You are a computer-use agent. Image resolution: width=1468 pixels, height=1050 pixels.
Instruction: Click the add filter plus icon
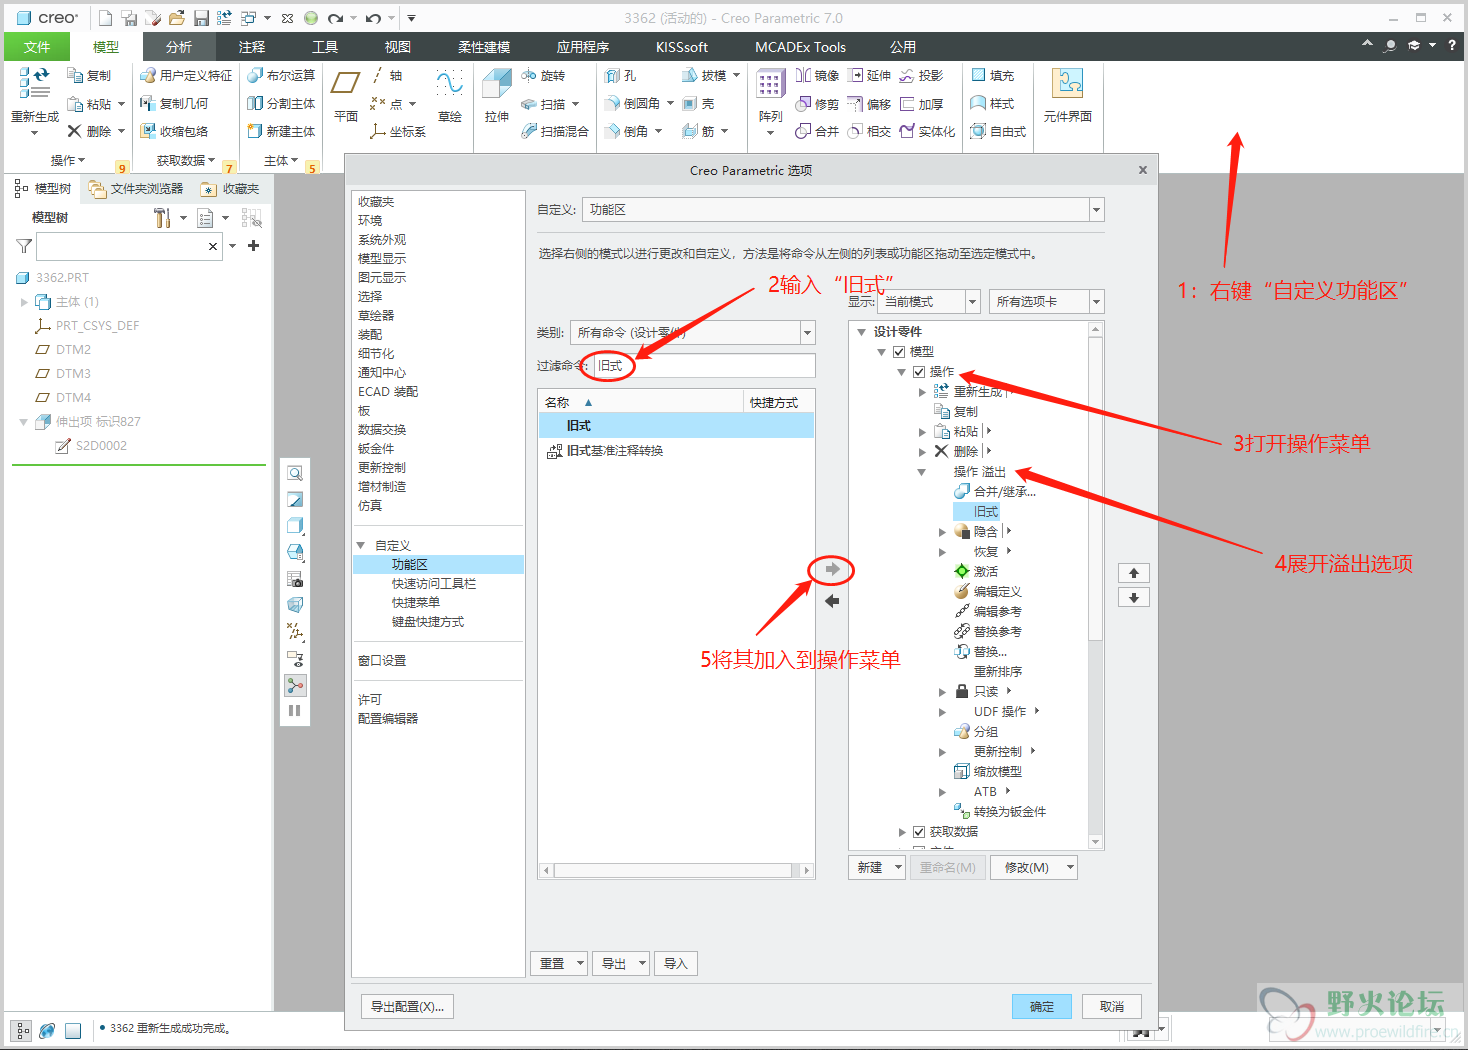pos(254,246)
